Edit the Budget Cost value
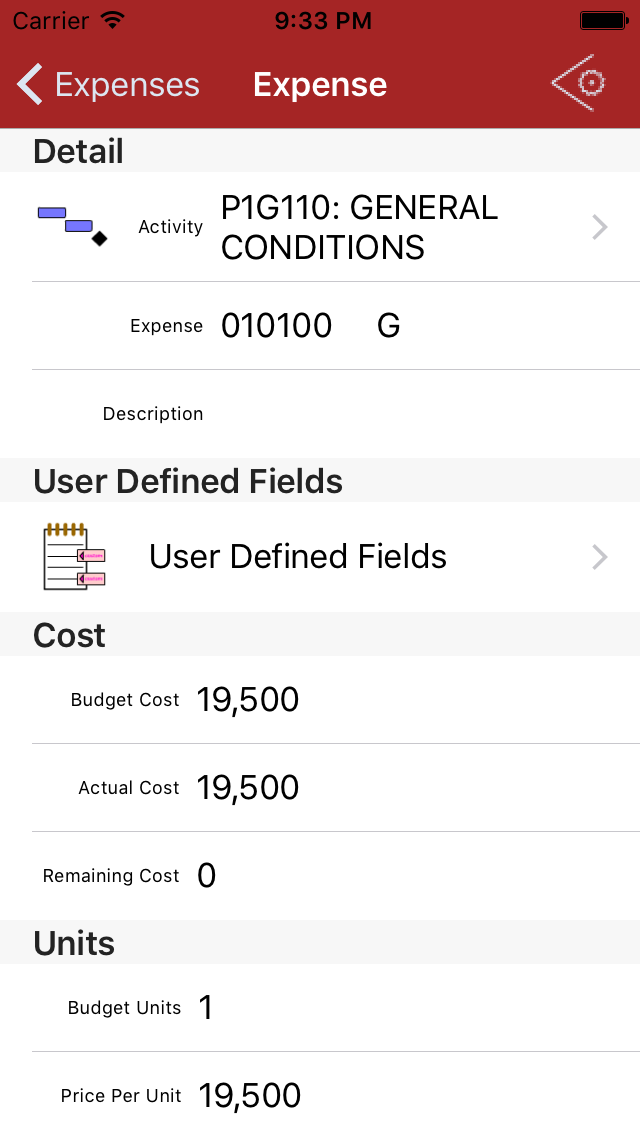Screen dimensions: 640x1136 point(248,700)
